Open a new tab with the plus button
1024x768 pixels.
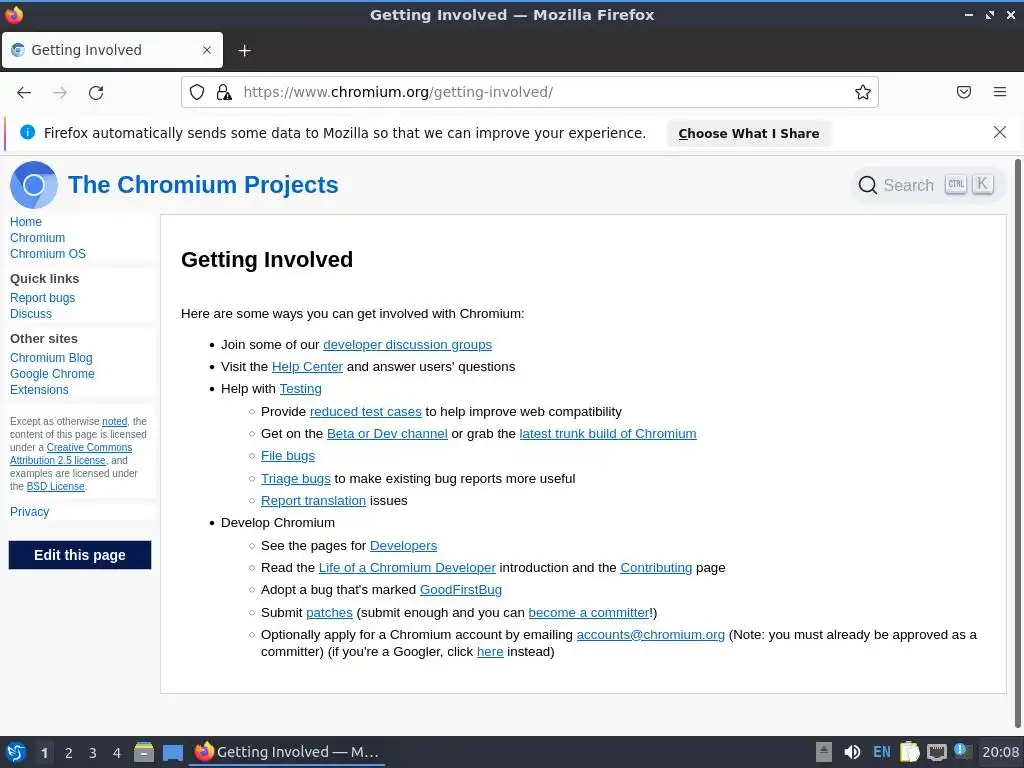(244, 50)
